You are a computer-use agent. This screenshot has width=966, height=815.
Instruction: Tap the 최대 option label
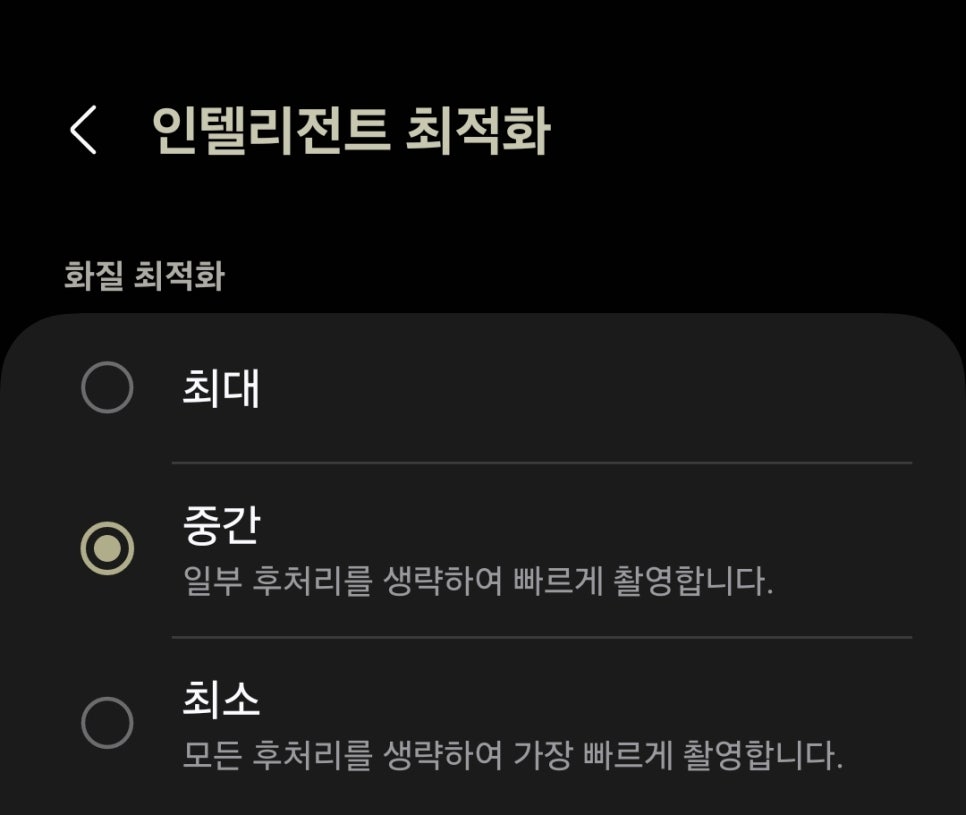pyautogui.click(x=221, y=388)
